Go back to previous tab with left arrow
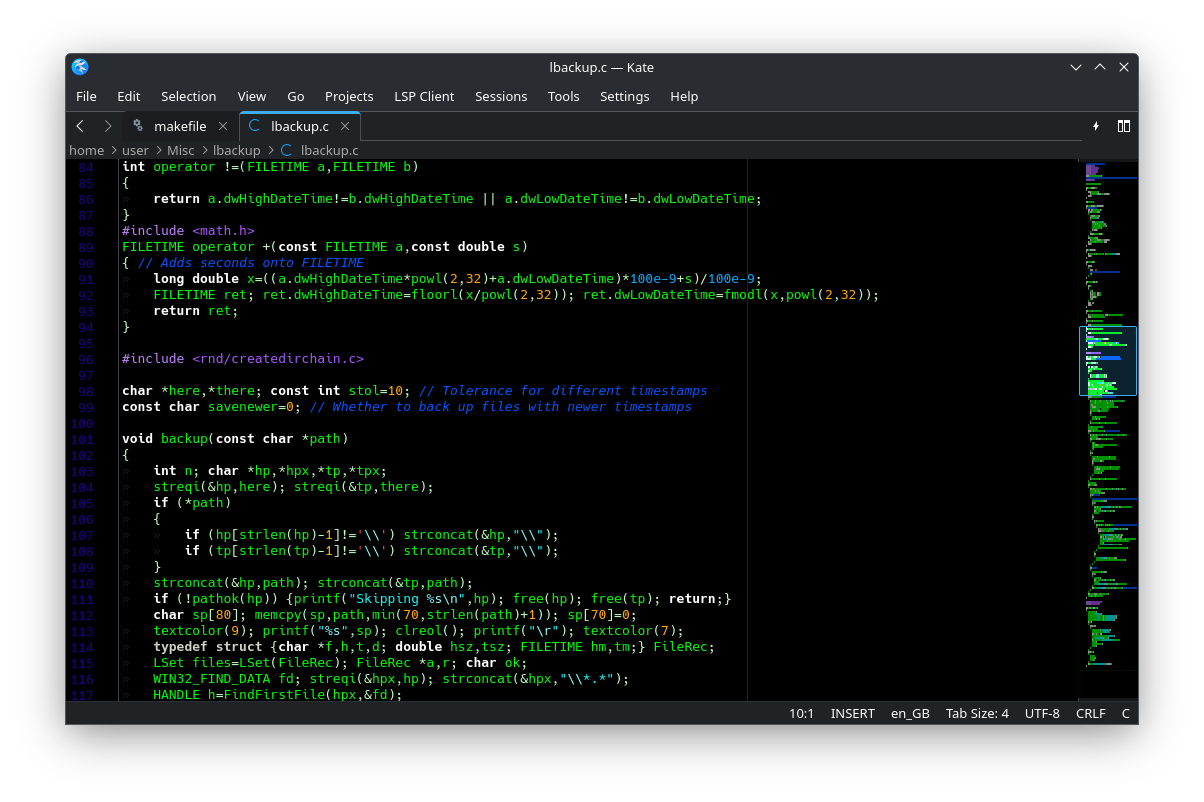This screenshot has width=1204, height=802. click(80, 126)
